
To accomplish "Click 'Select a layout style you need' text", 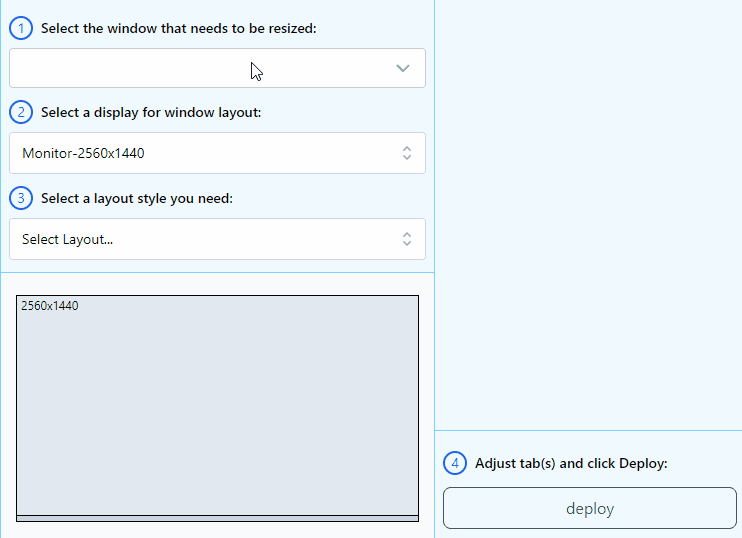I will coord(137,198).
